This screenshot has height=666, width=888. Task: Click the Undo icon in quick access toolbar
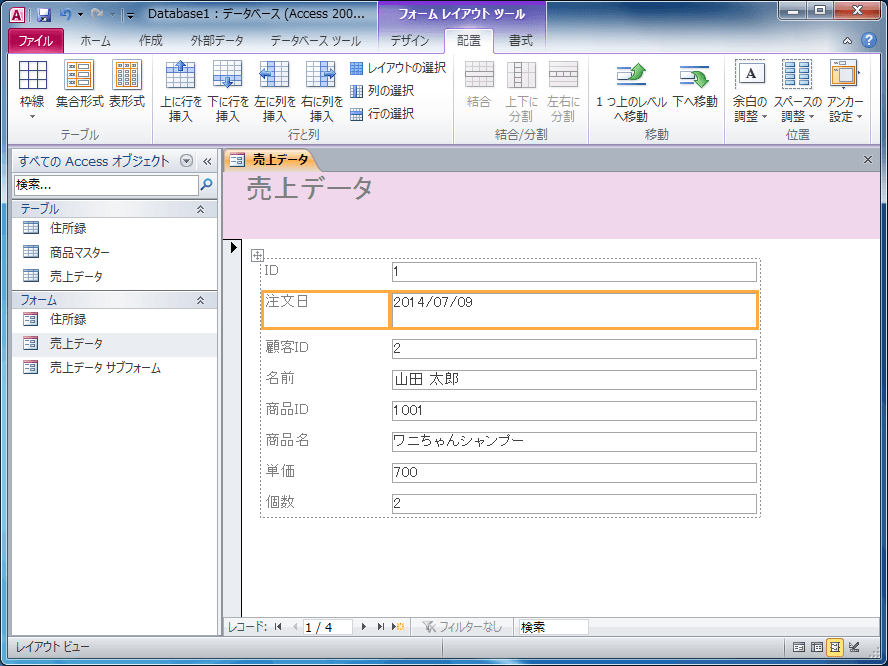[x=65, y=15]
